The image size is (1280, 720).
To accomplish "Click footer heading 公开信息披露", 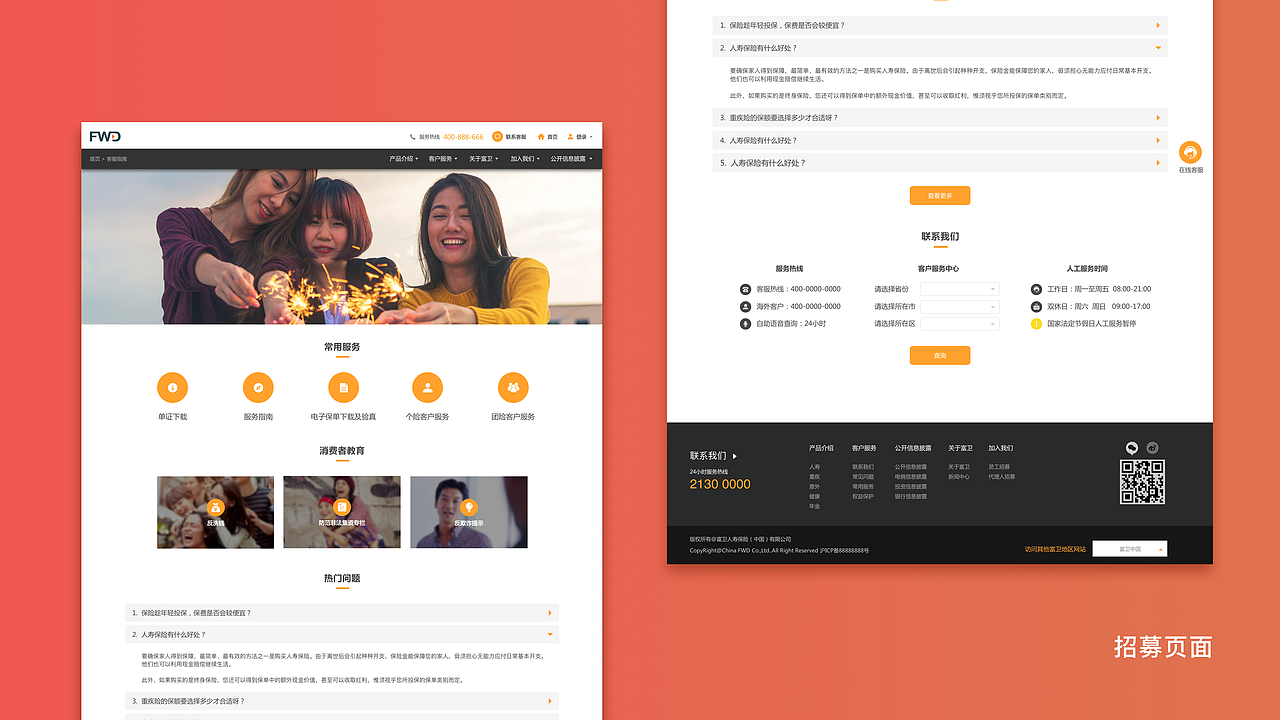I will pyautogui.click(x=913, y=448).
